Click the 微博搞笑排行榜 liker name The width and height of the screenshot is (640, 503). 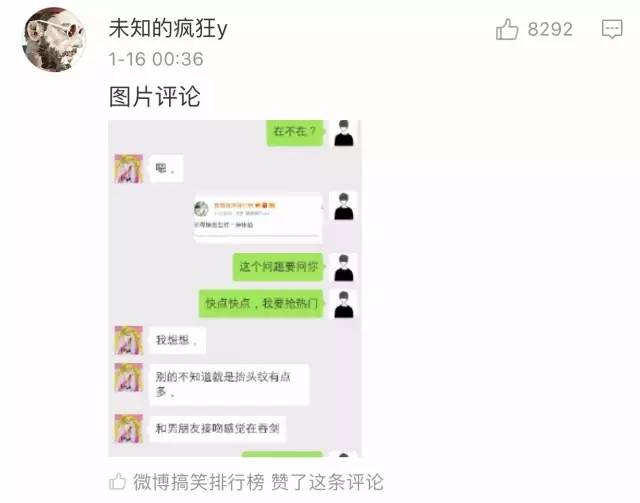[x=198, y=482]
